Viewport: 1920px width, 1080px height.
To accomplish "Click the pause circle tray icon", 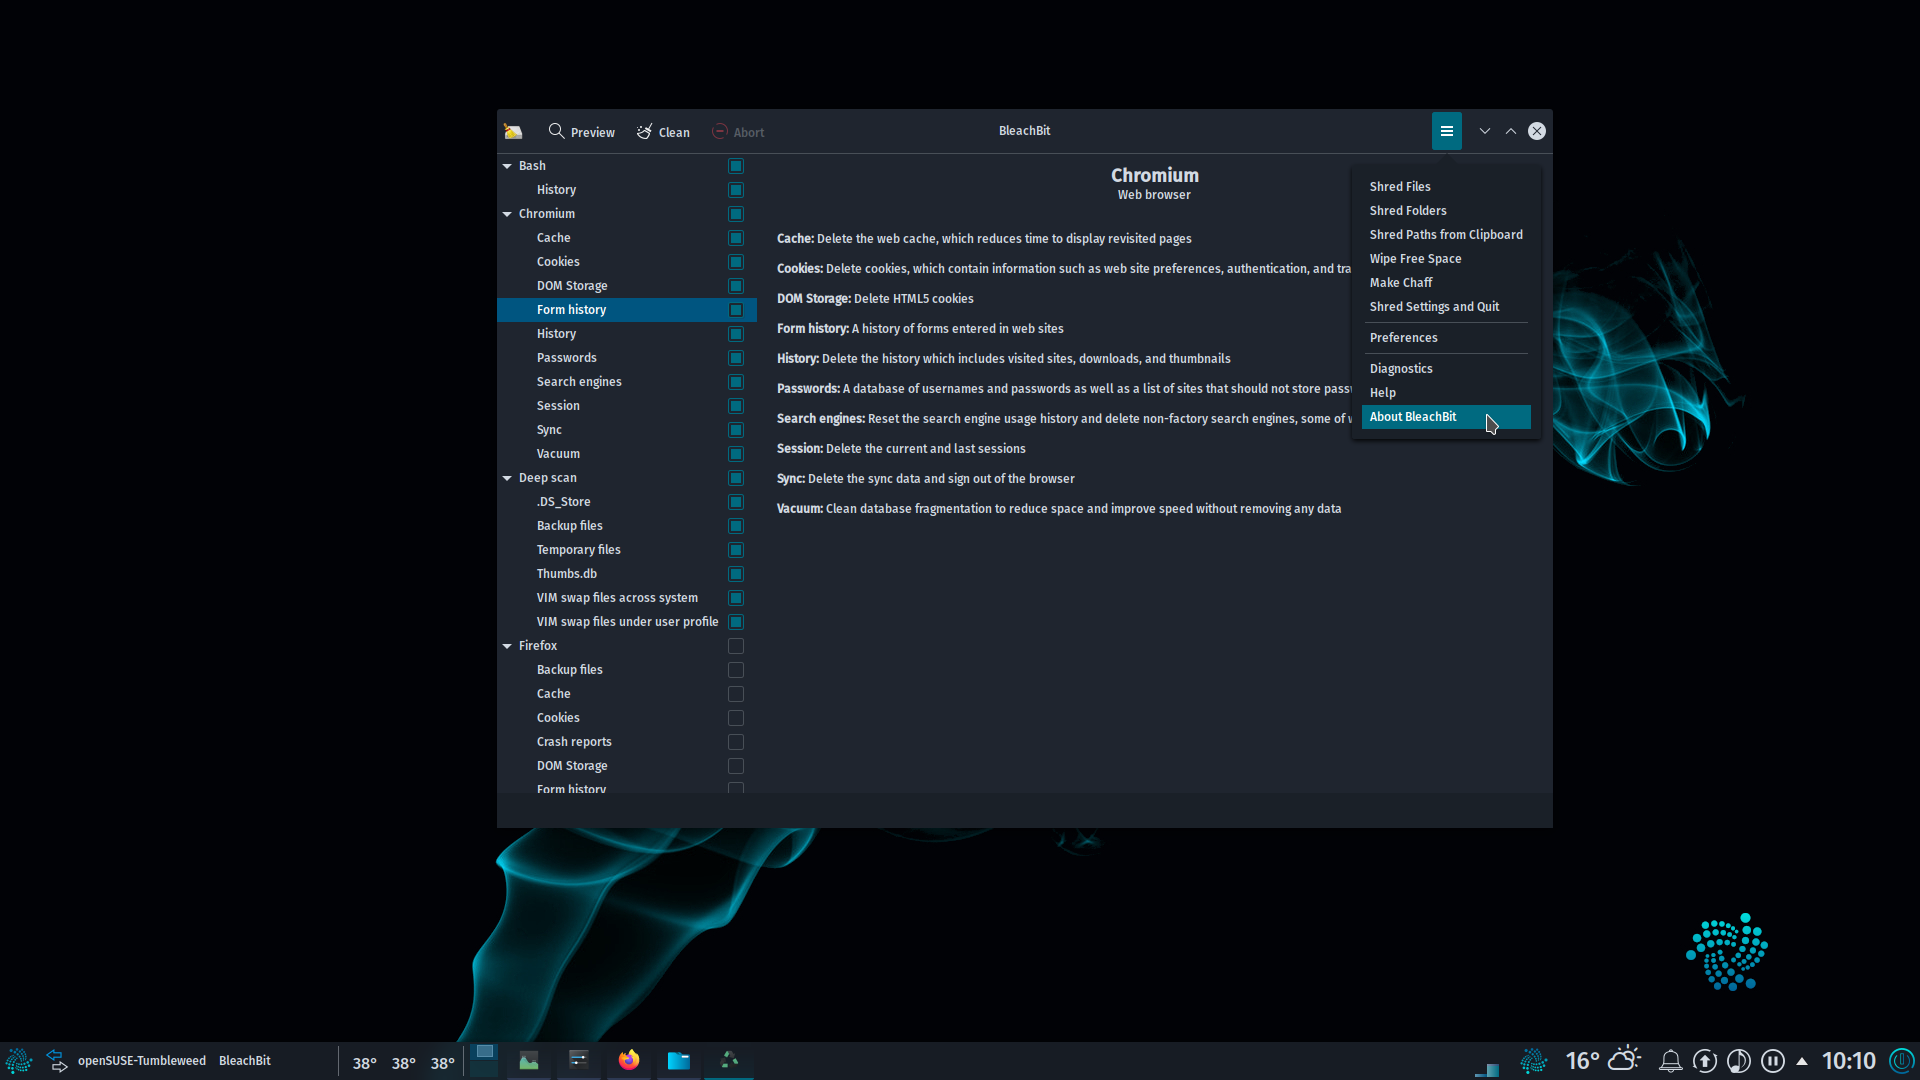I will [x=1773, y=1061].
